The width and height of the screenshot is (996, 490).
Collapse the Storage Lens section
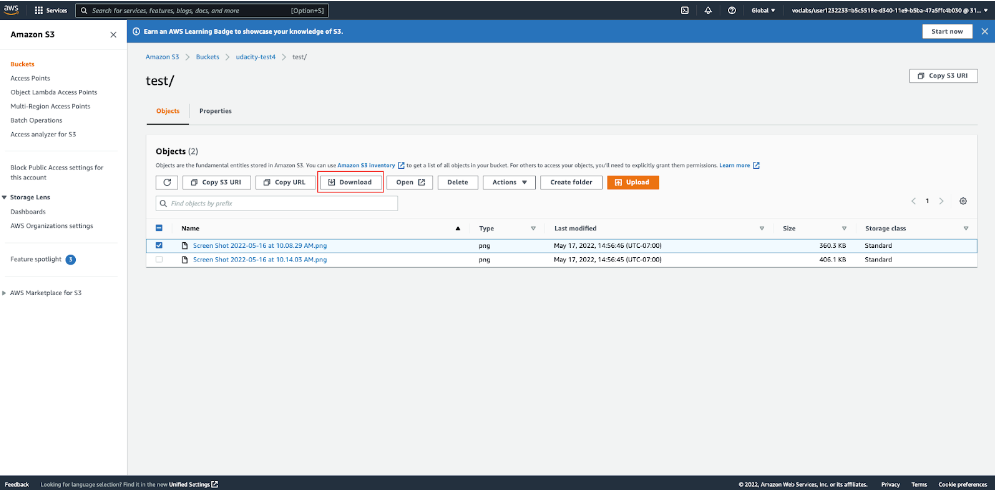5,198
